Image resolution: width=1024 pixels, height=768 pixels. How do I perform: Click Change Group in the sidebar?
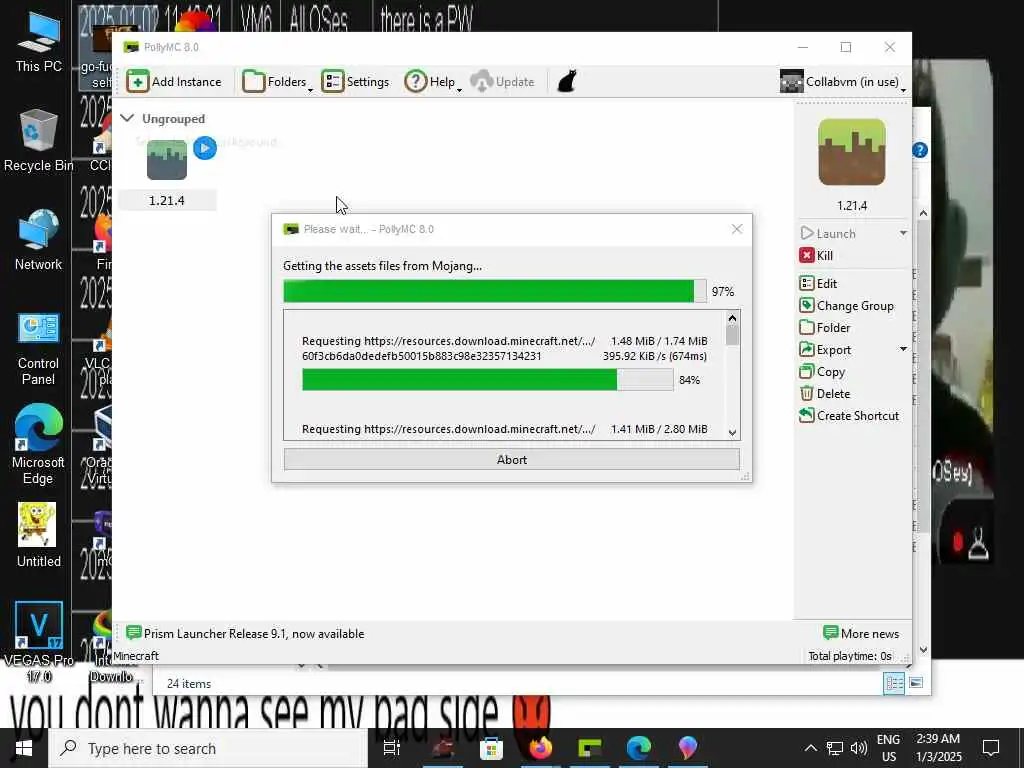846,306
